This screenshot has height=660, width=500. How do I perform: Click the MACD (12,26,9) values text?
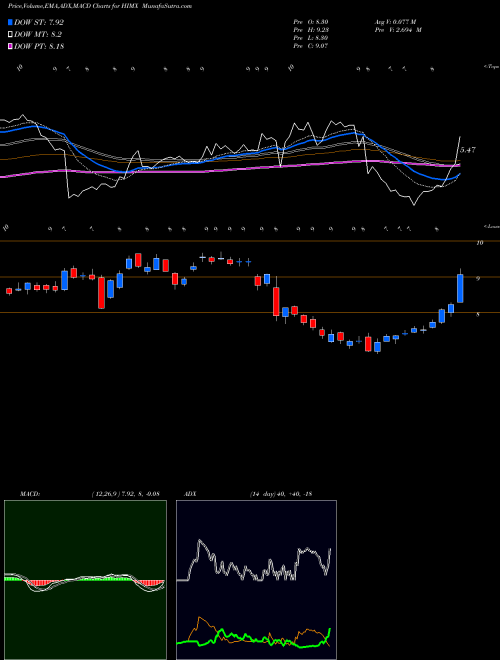click(x=125, y=494)
